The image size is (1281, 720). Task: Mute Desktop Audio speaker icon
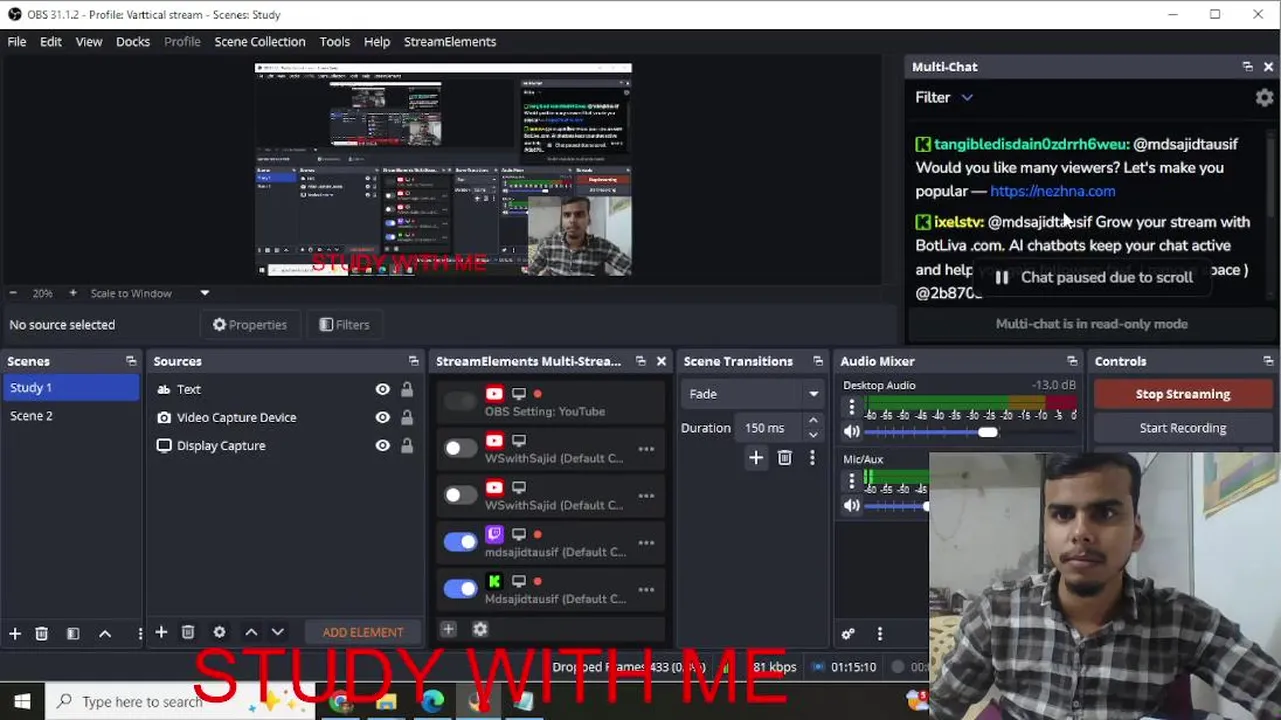852,432
